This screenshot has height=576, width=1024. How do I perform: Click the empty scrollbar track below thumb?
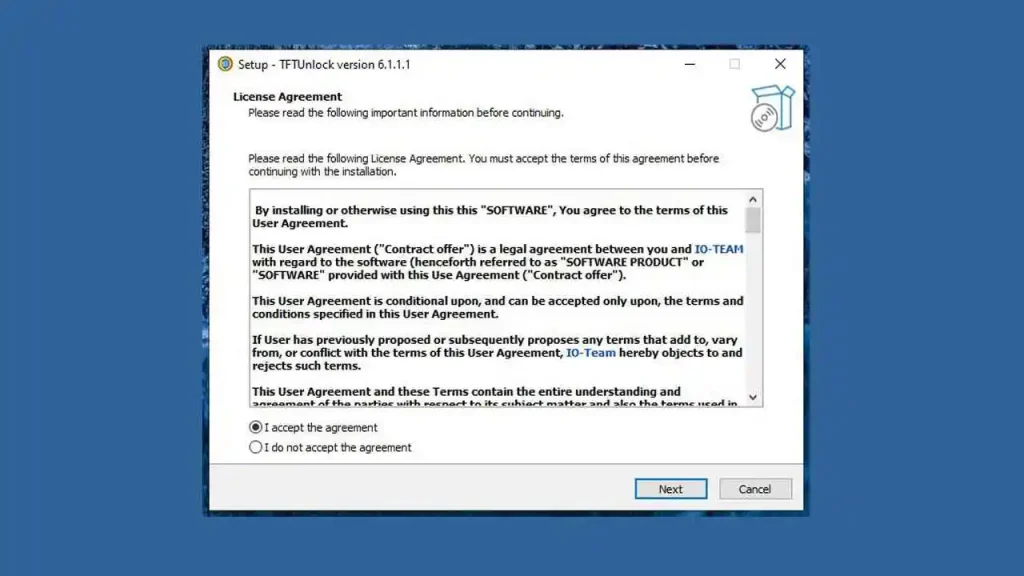coord(753,311)
